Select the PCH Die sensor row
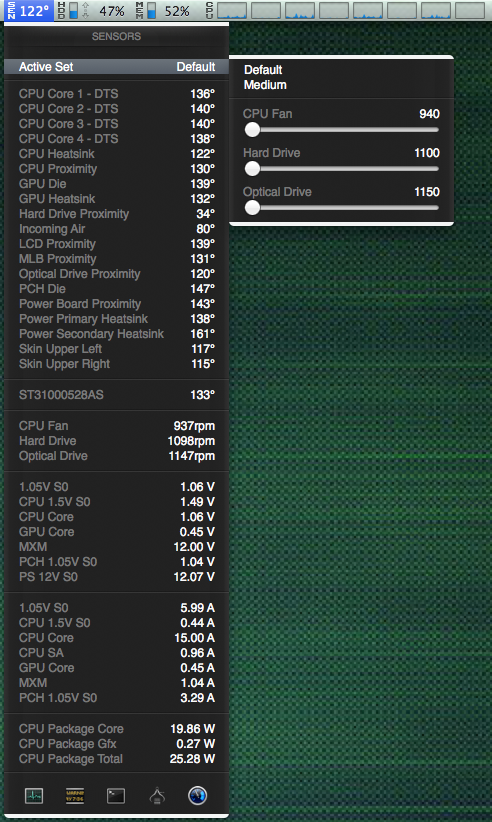This screenshot has height=822, width=492. coord(116,289)
